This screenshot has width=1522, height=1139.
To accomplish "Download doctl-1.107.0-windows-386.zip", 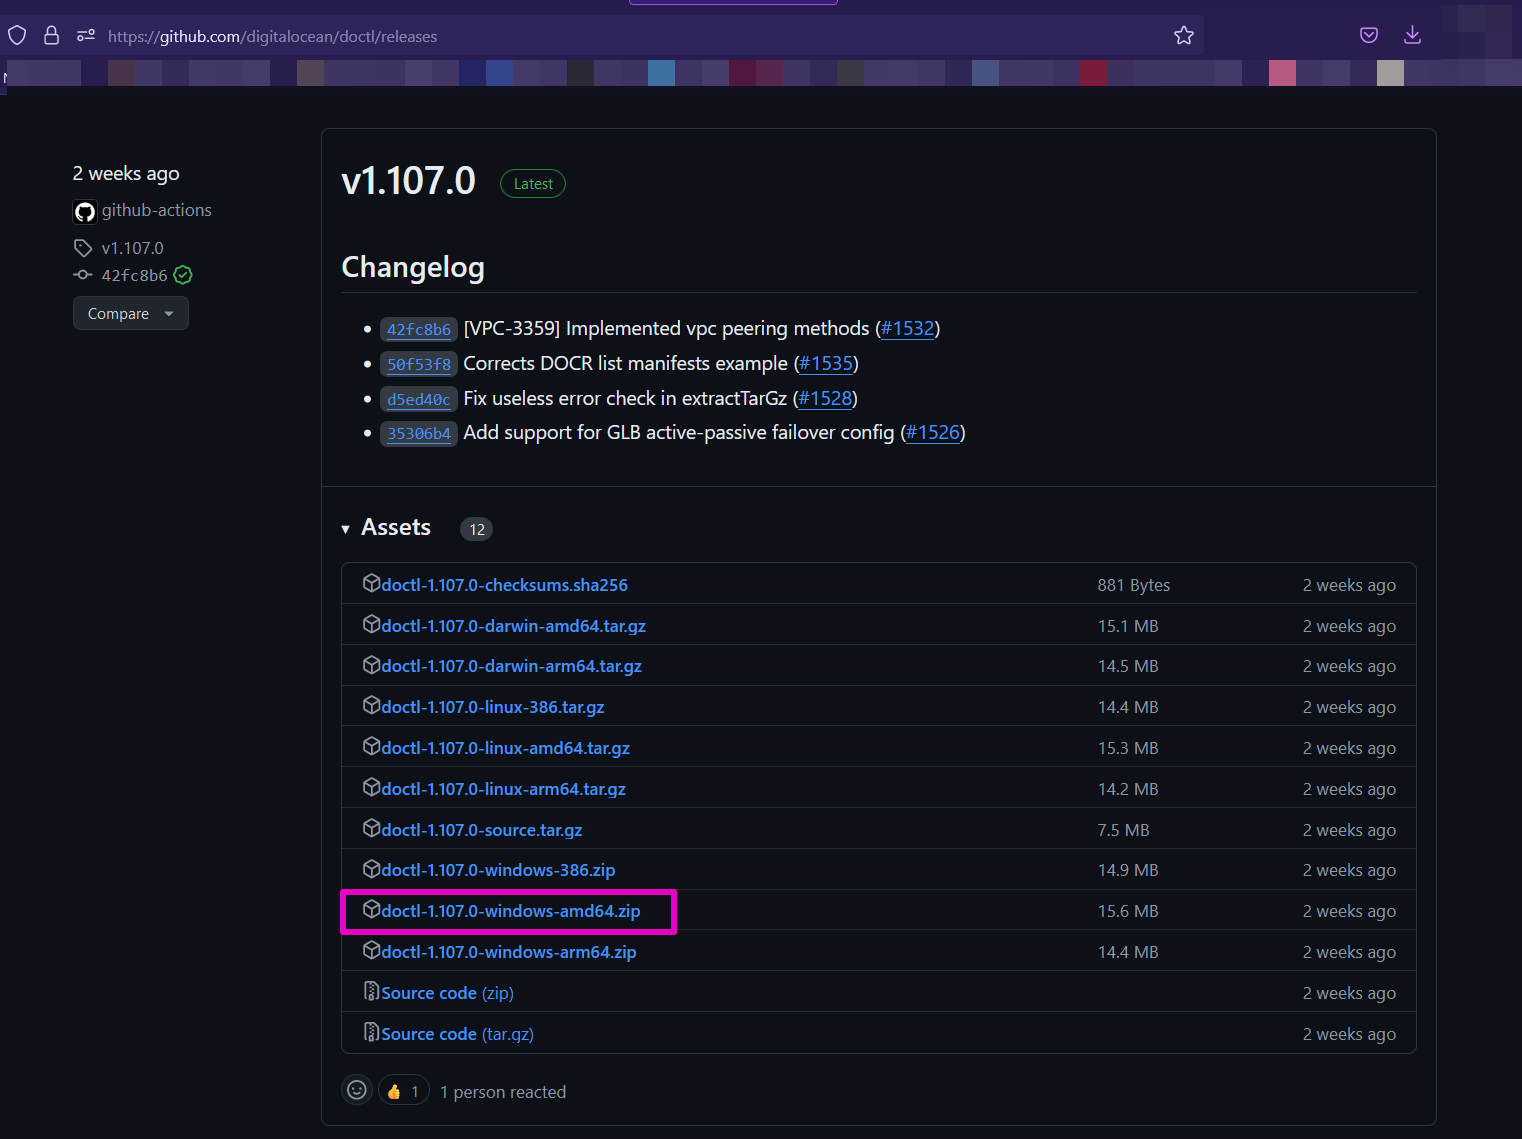I will 498,870.
